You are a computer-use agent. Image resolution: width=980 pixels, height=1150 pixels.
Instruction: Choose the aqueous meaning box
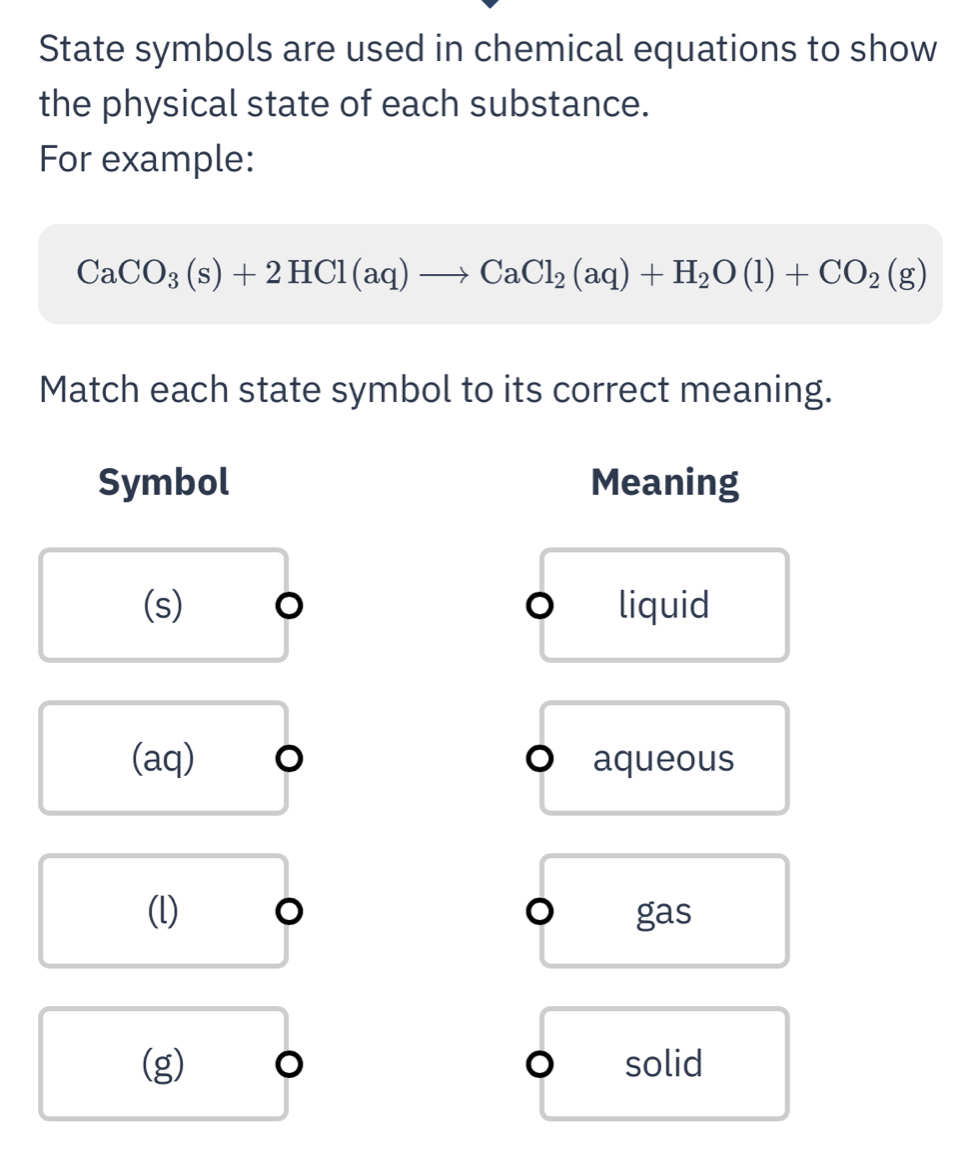click(x=663, y=758)
